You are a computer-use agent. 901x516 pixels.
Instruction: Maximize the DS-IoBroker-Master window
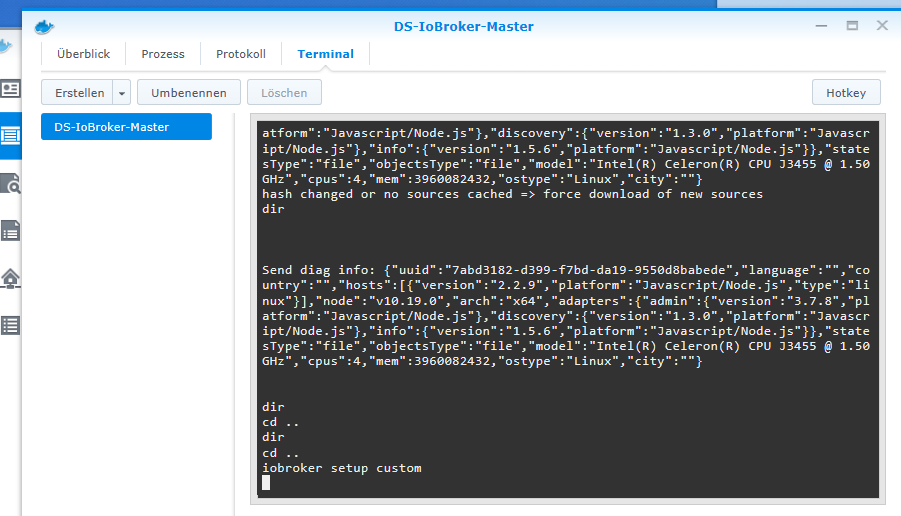tap(852, 26)
